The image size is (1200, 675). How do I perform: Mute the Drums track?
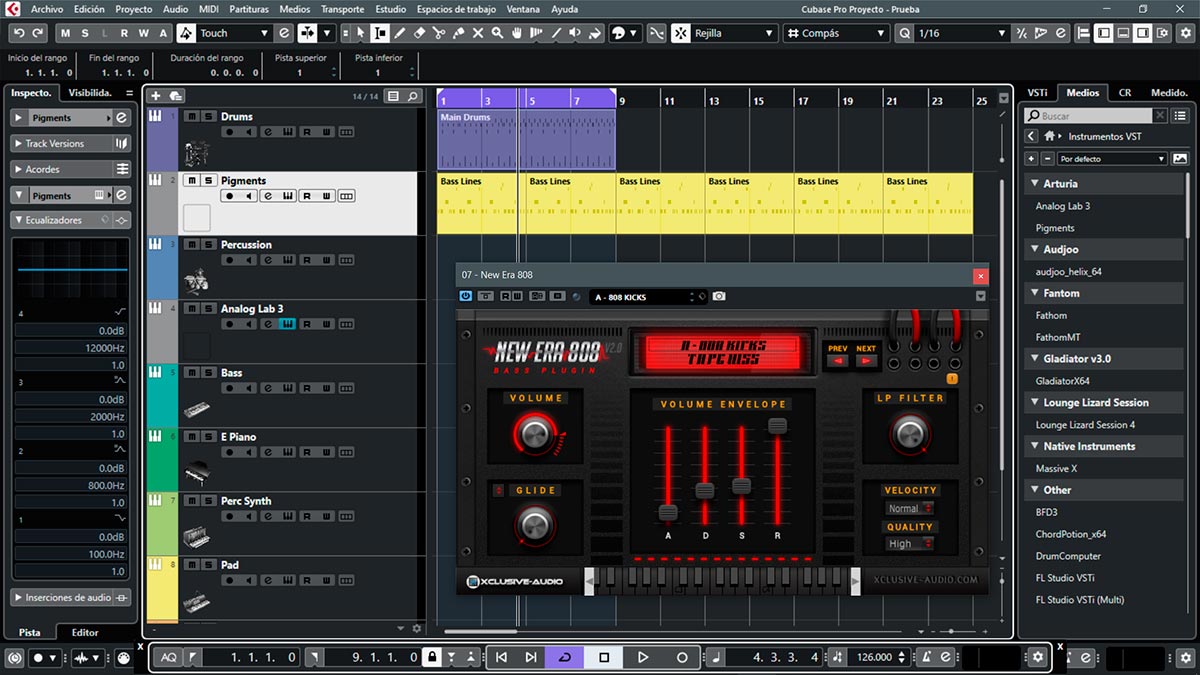(190, 116)
